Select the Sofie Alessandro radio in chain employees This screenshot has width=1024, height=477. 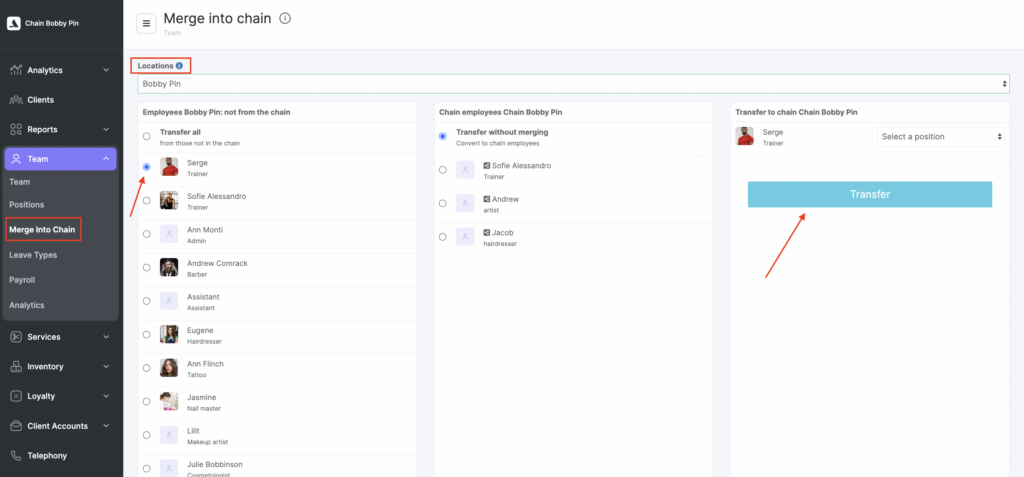coord(443,170)
